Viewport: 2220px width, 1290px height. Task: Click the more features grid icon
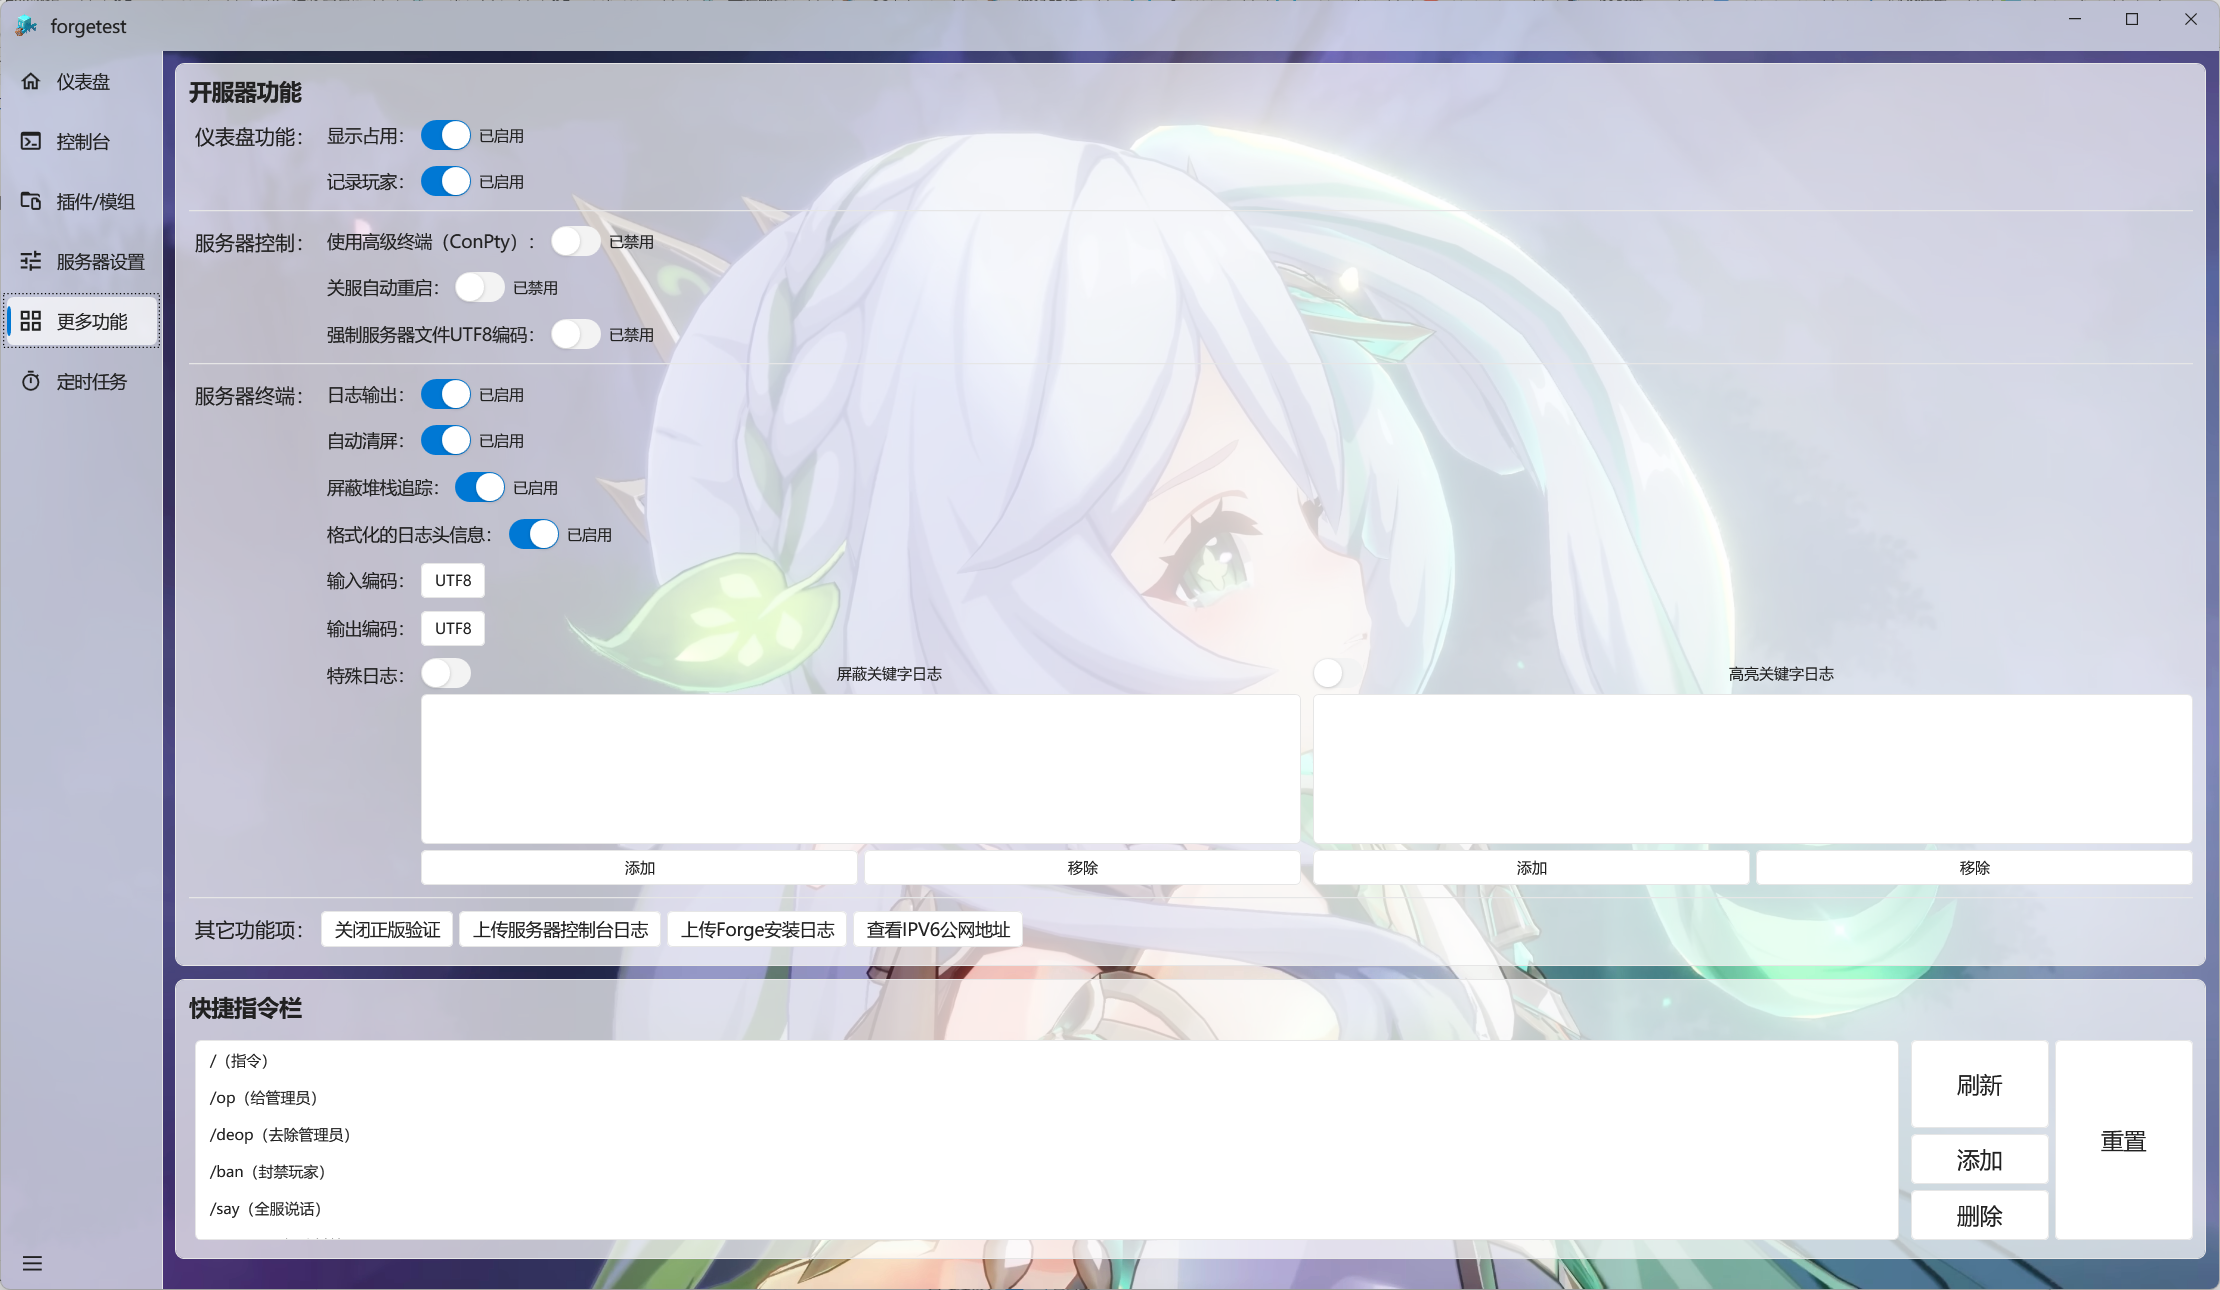click(31, 322)
